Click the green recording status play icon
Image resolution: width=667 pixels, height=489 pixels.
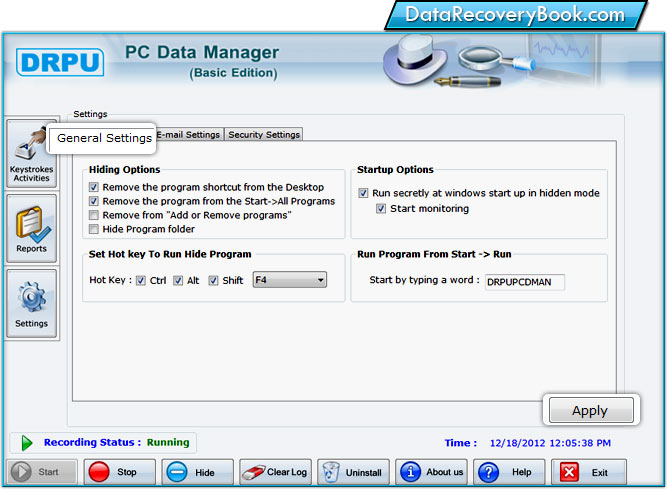[x=27, y=443]
